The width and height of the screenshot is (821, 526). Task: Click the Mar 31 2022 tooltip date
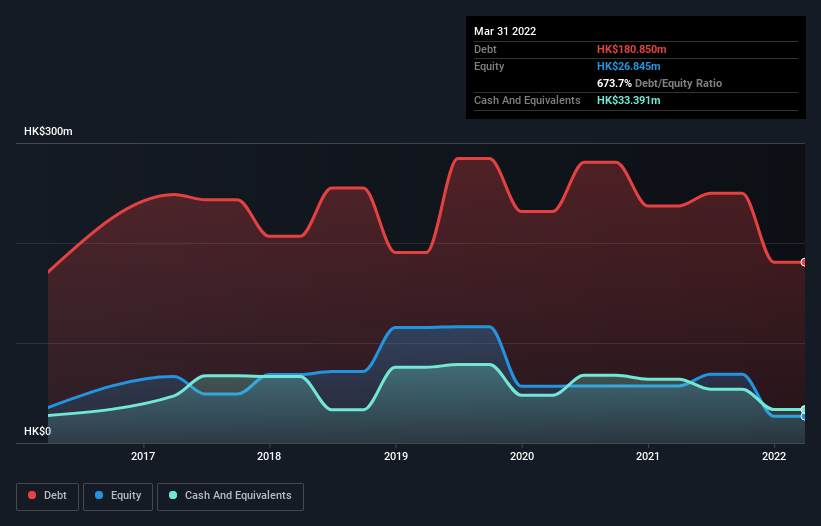(505, 31)
